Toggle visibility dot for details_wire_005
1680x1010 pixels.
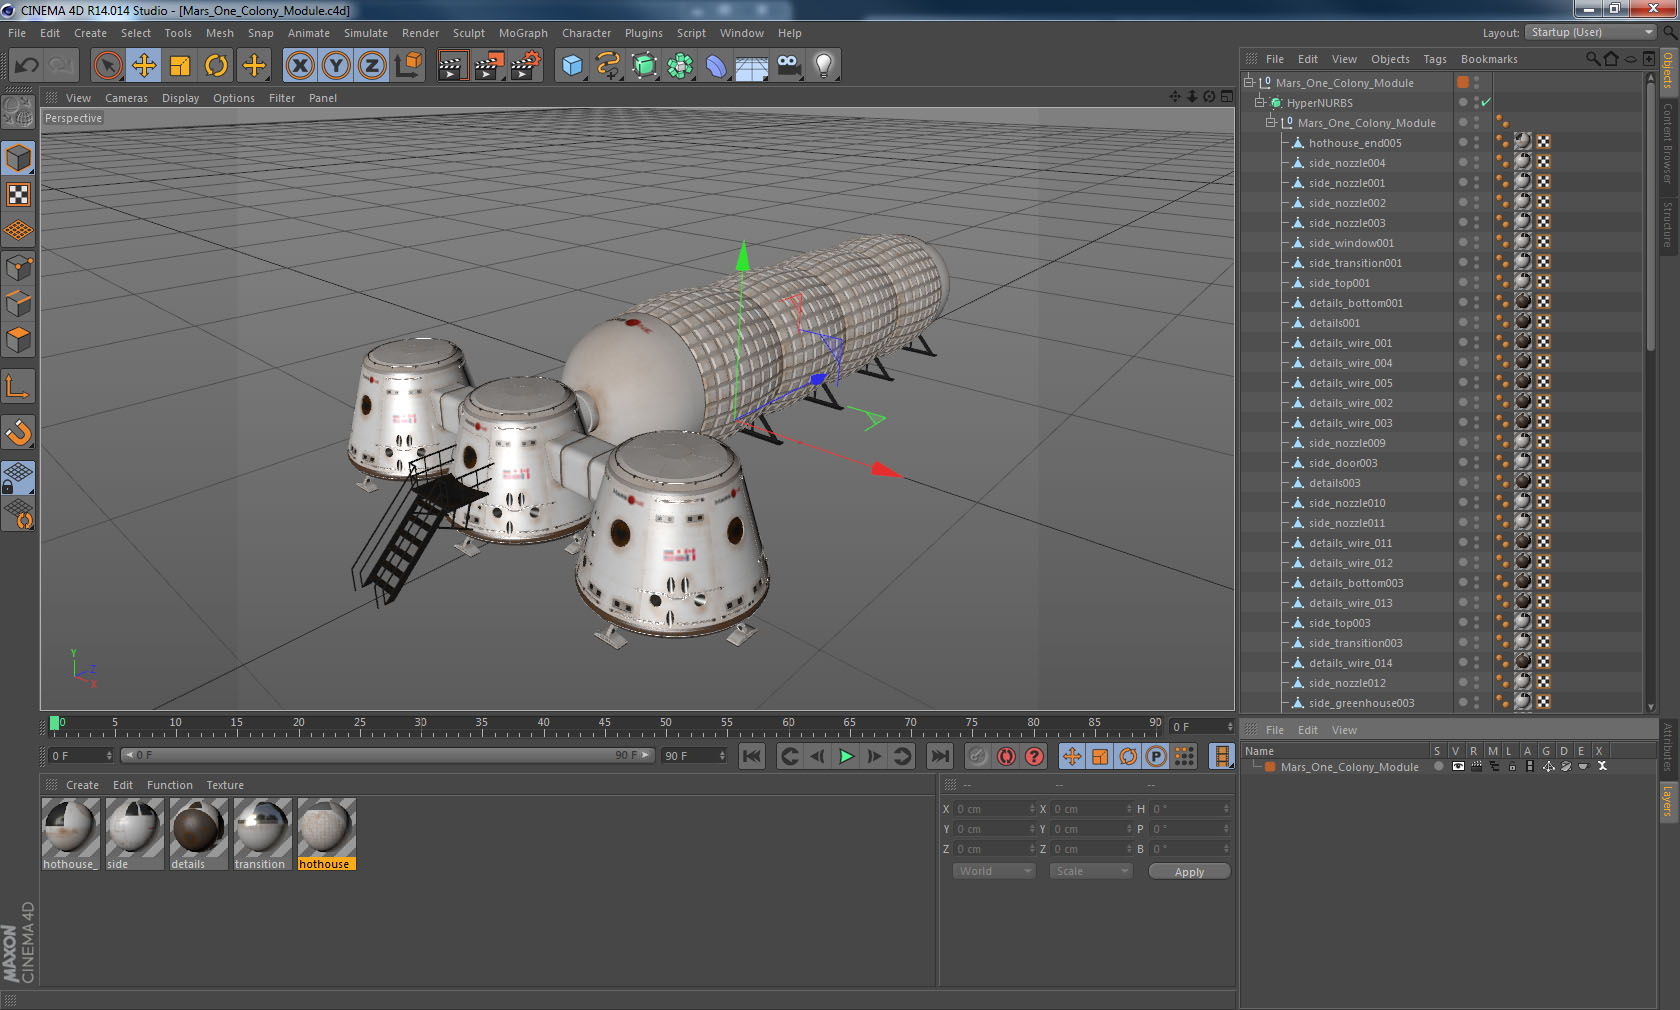(x=1463, y=382)
